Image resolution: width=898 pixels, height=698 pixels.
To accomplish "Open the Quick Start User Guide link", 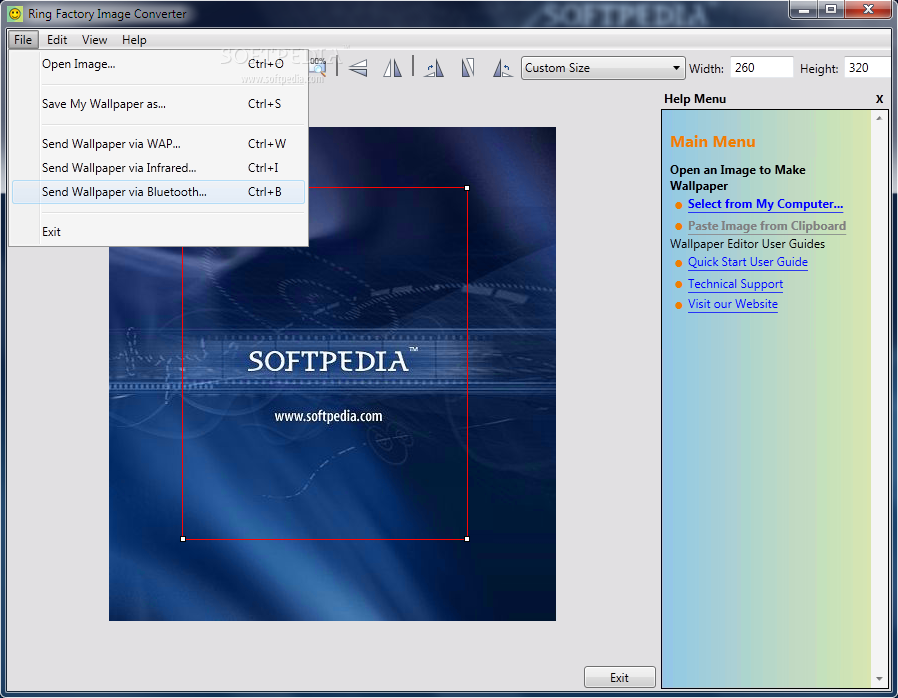I will click(748, 262).
